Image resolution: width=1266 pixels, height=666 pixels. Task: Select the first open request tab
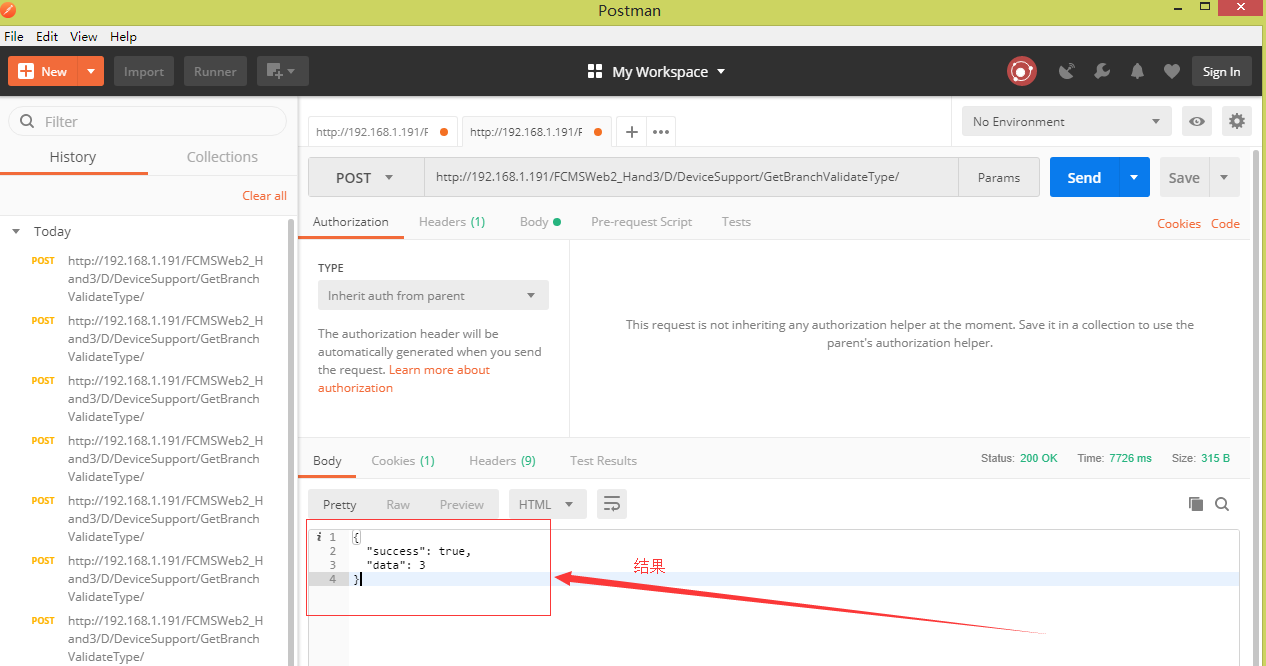coord(382,131)
